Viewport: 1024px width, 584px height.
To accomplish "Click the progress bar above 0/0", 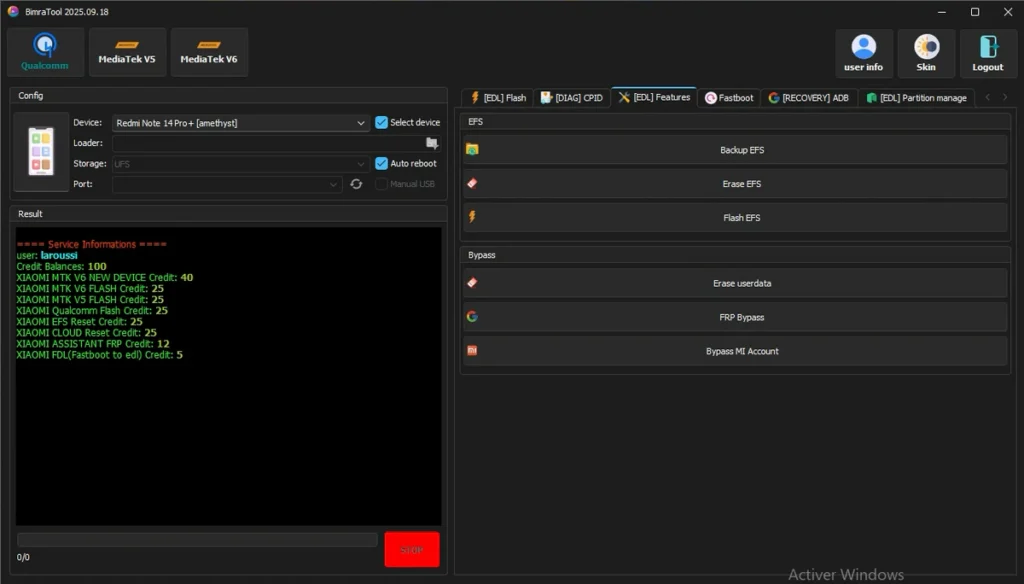I will [197, 540].
